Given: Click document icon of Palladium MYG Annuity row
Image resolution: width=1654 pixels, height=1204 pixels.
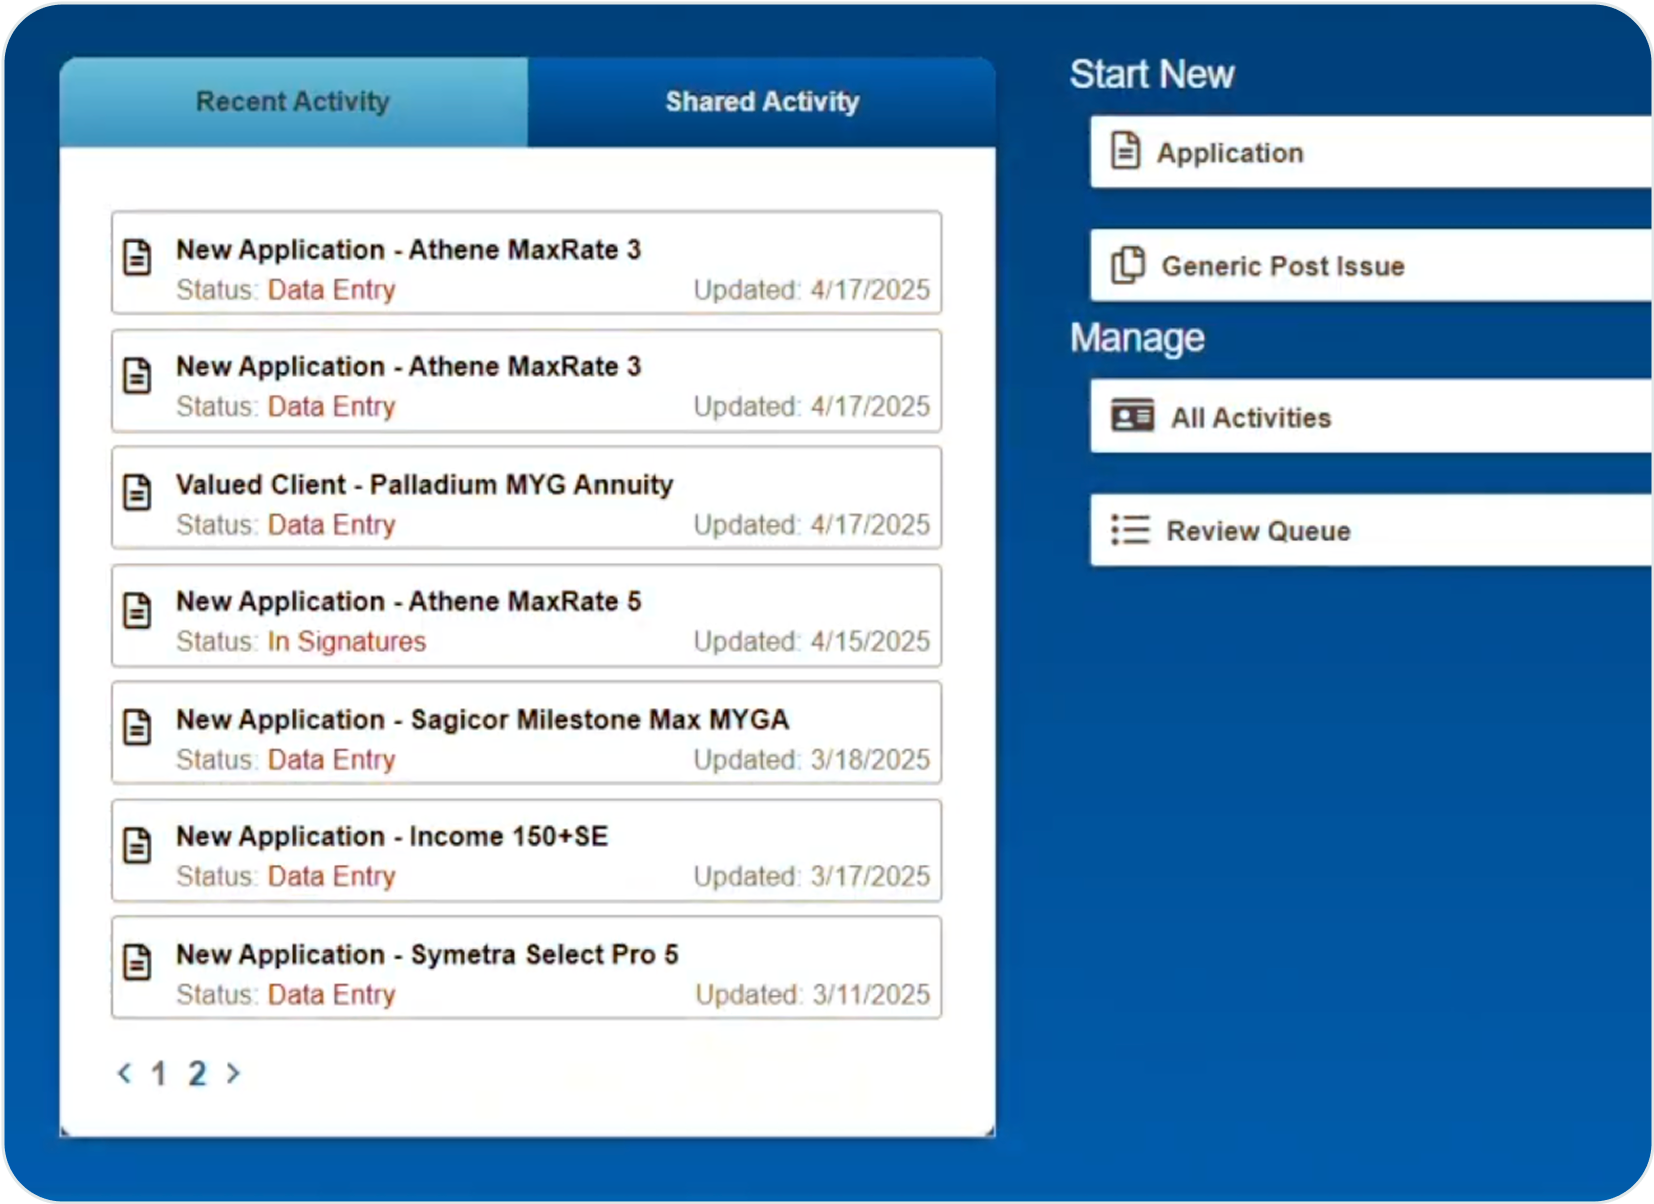Looking at the screenshot, I should 137,492.
